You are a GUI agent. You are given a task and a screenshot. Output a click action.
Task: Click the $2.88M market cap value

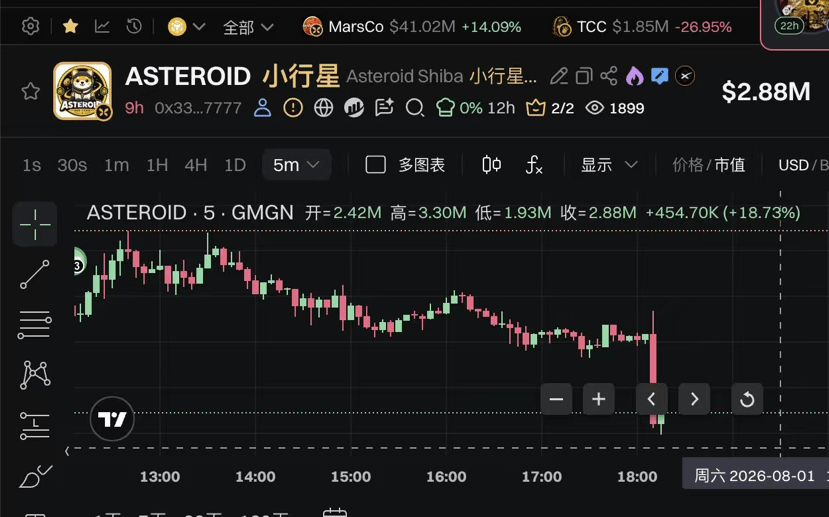pos(766,91)
